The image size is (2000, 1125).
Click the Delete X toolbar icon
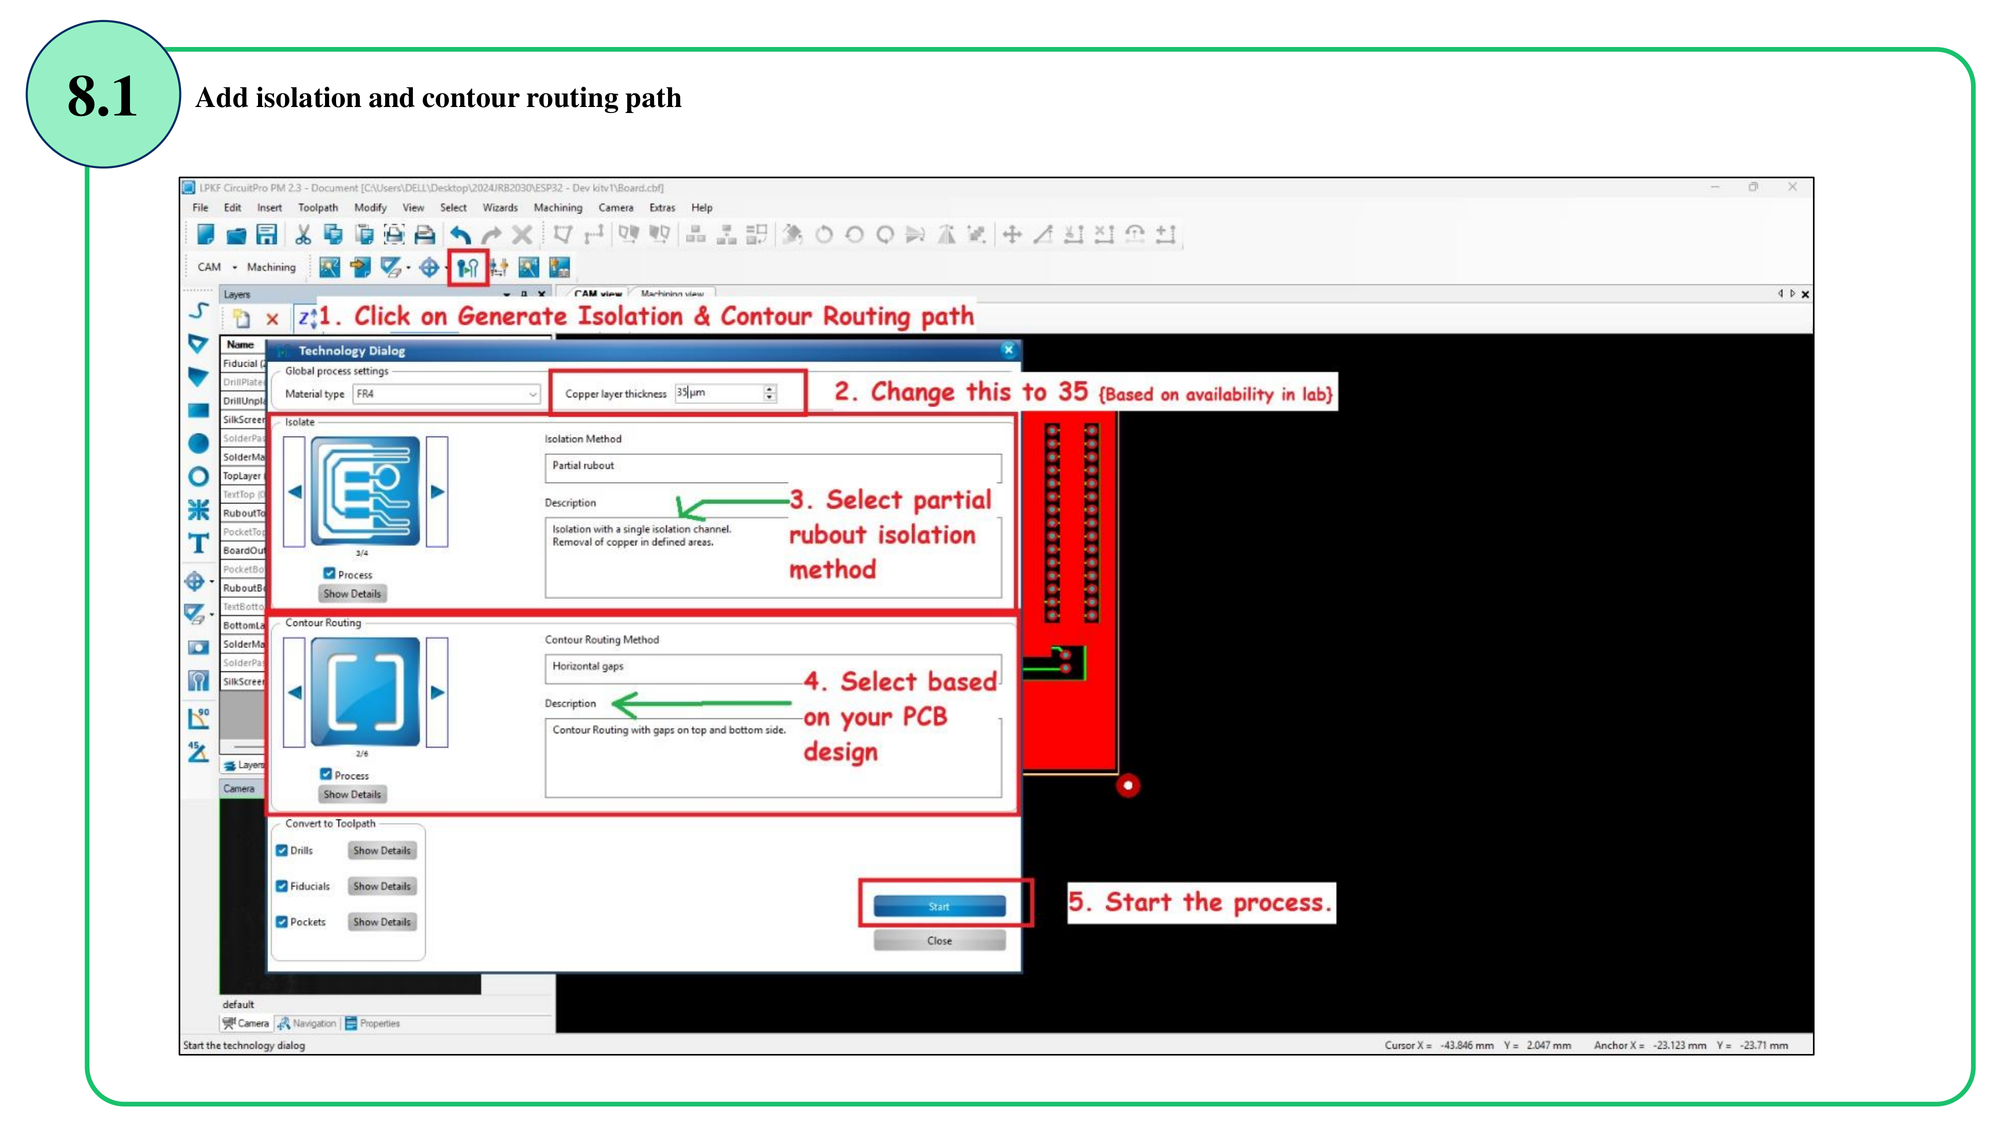point(522,235)
